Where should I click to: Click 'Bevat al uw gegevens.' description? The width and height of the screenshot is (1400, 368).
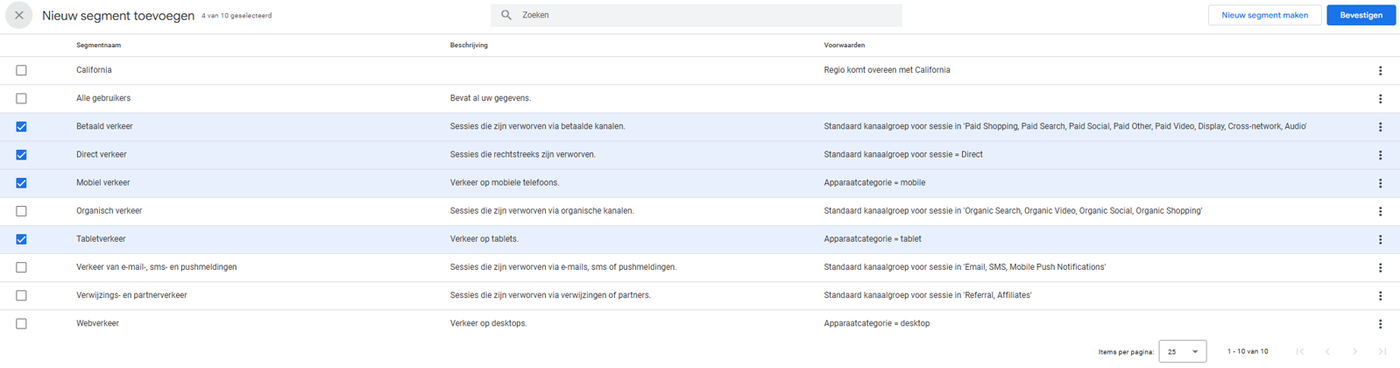click(490, 99)
